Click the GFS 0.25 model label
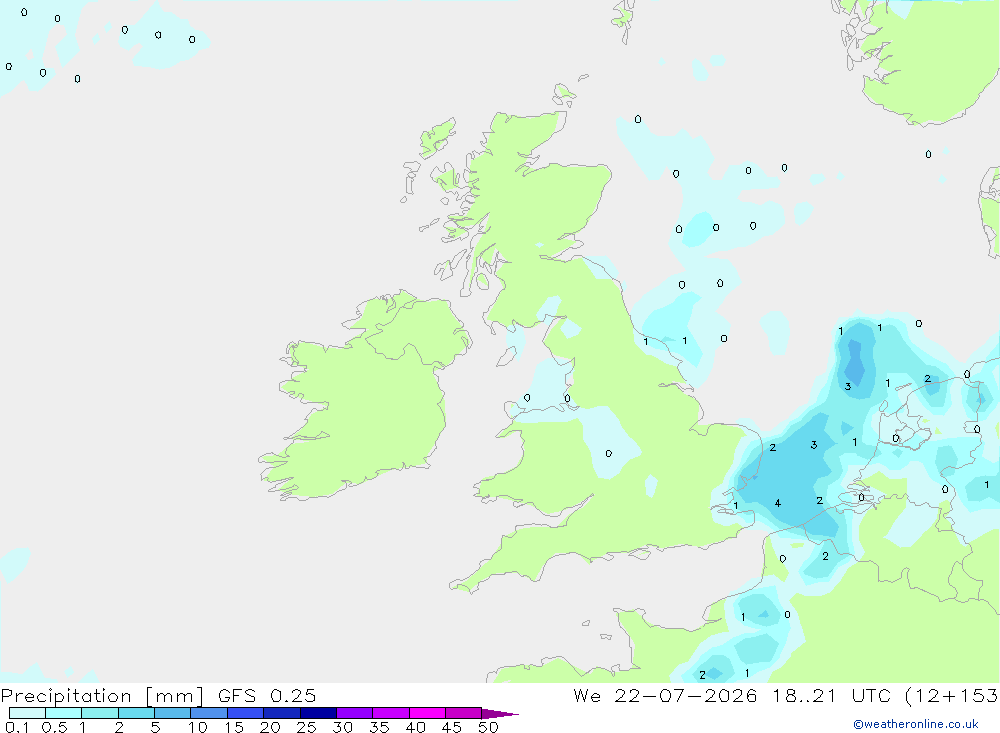 267,696
